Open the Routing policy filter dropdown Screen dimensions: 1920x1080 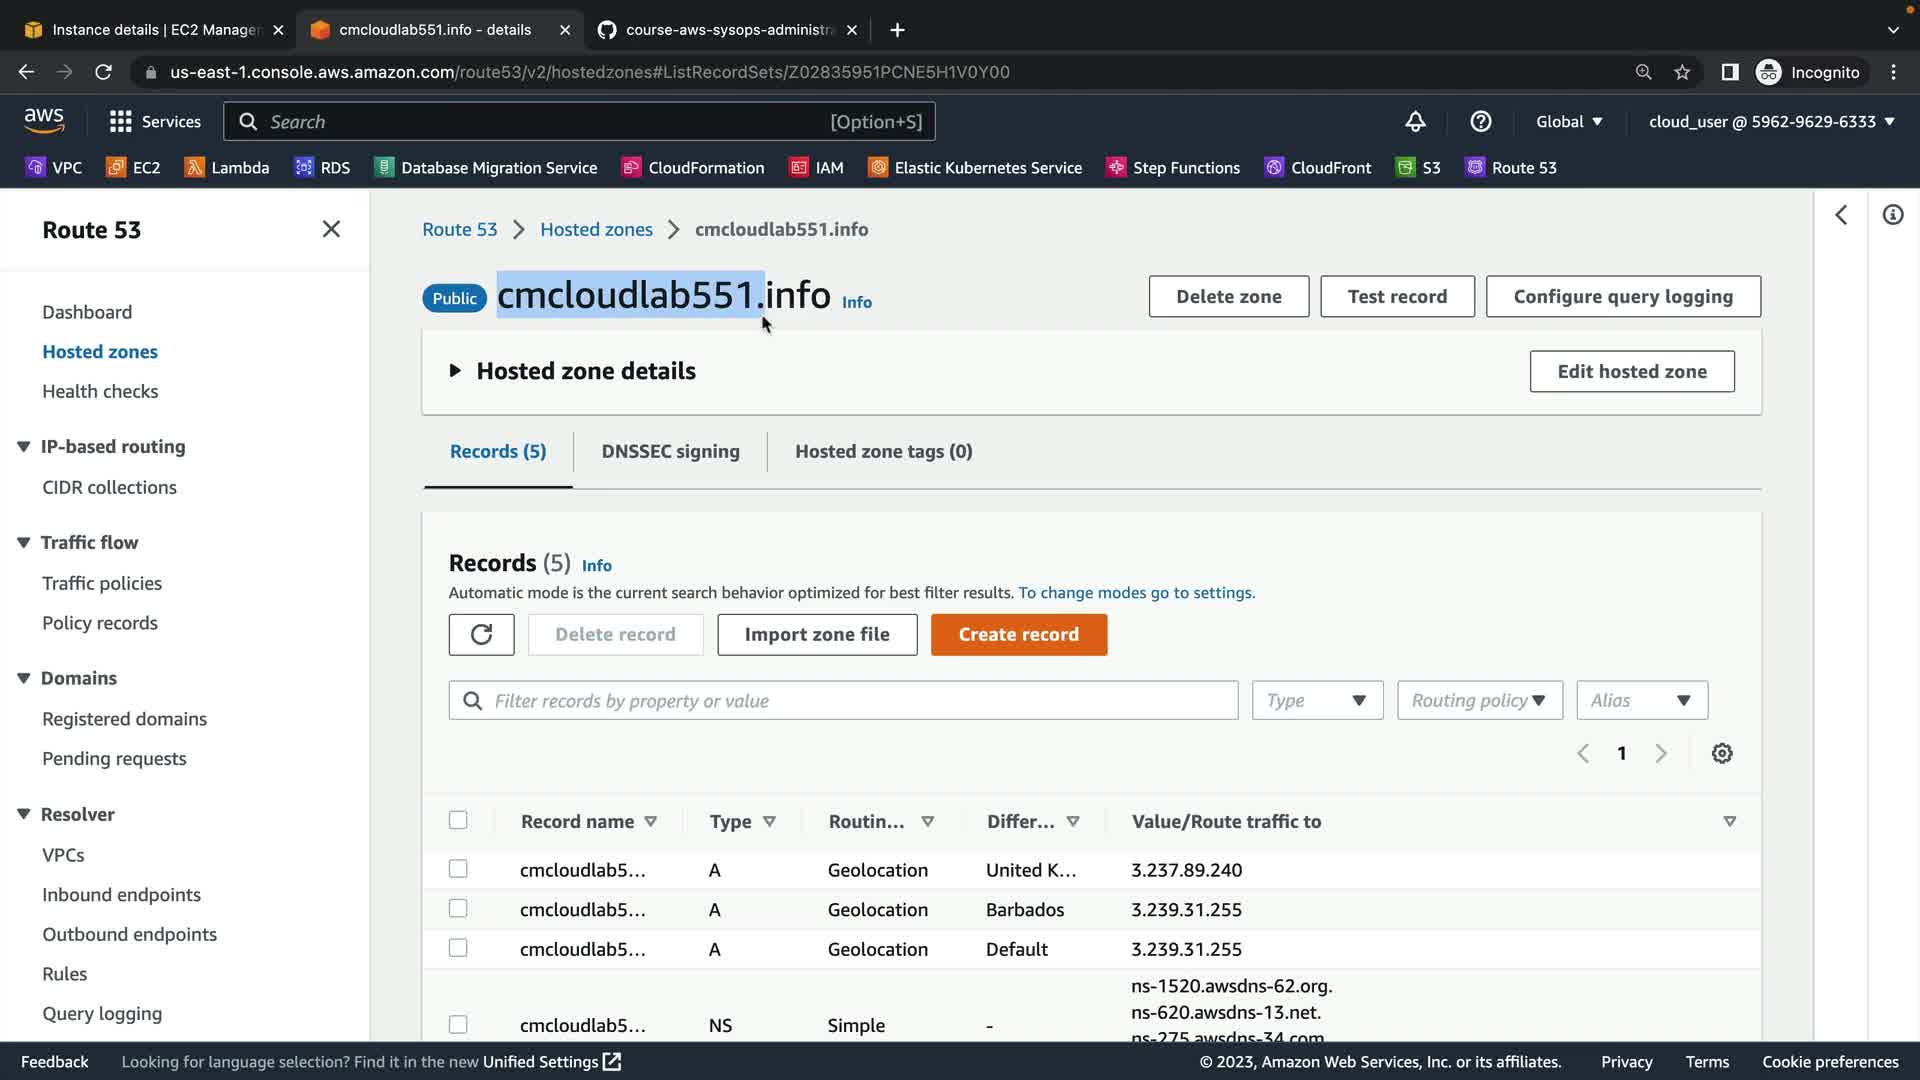(x=1479, y=701)
